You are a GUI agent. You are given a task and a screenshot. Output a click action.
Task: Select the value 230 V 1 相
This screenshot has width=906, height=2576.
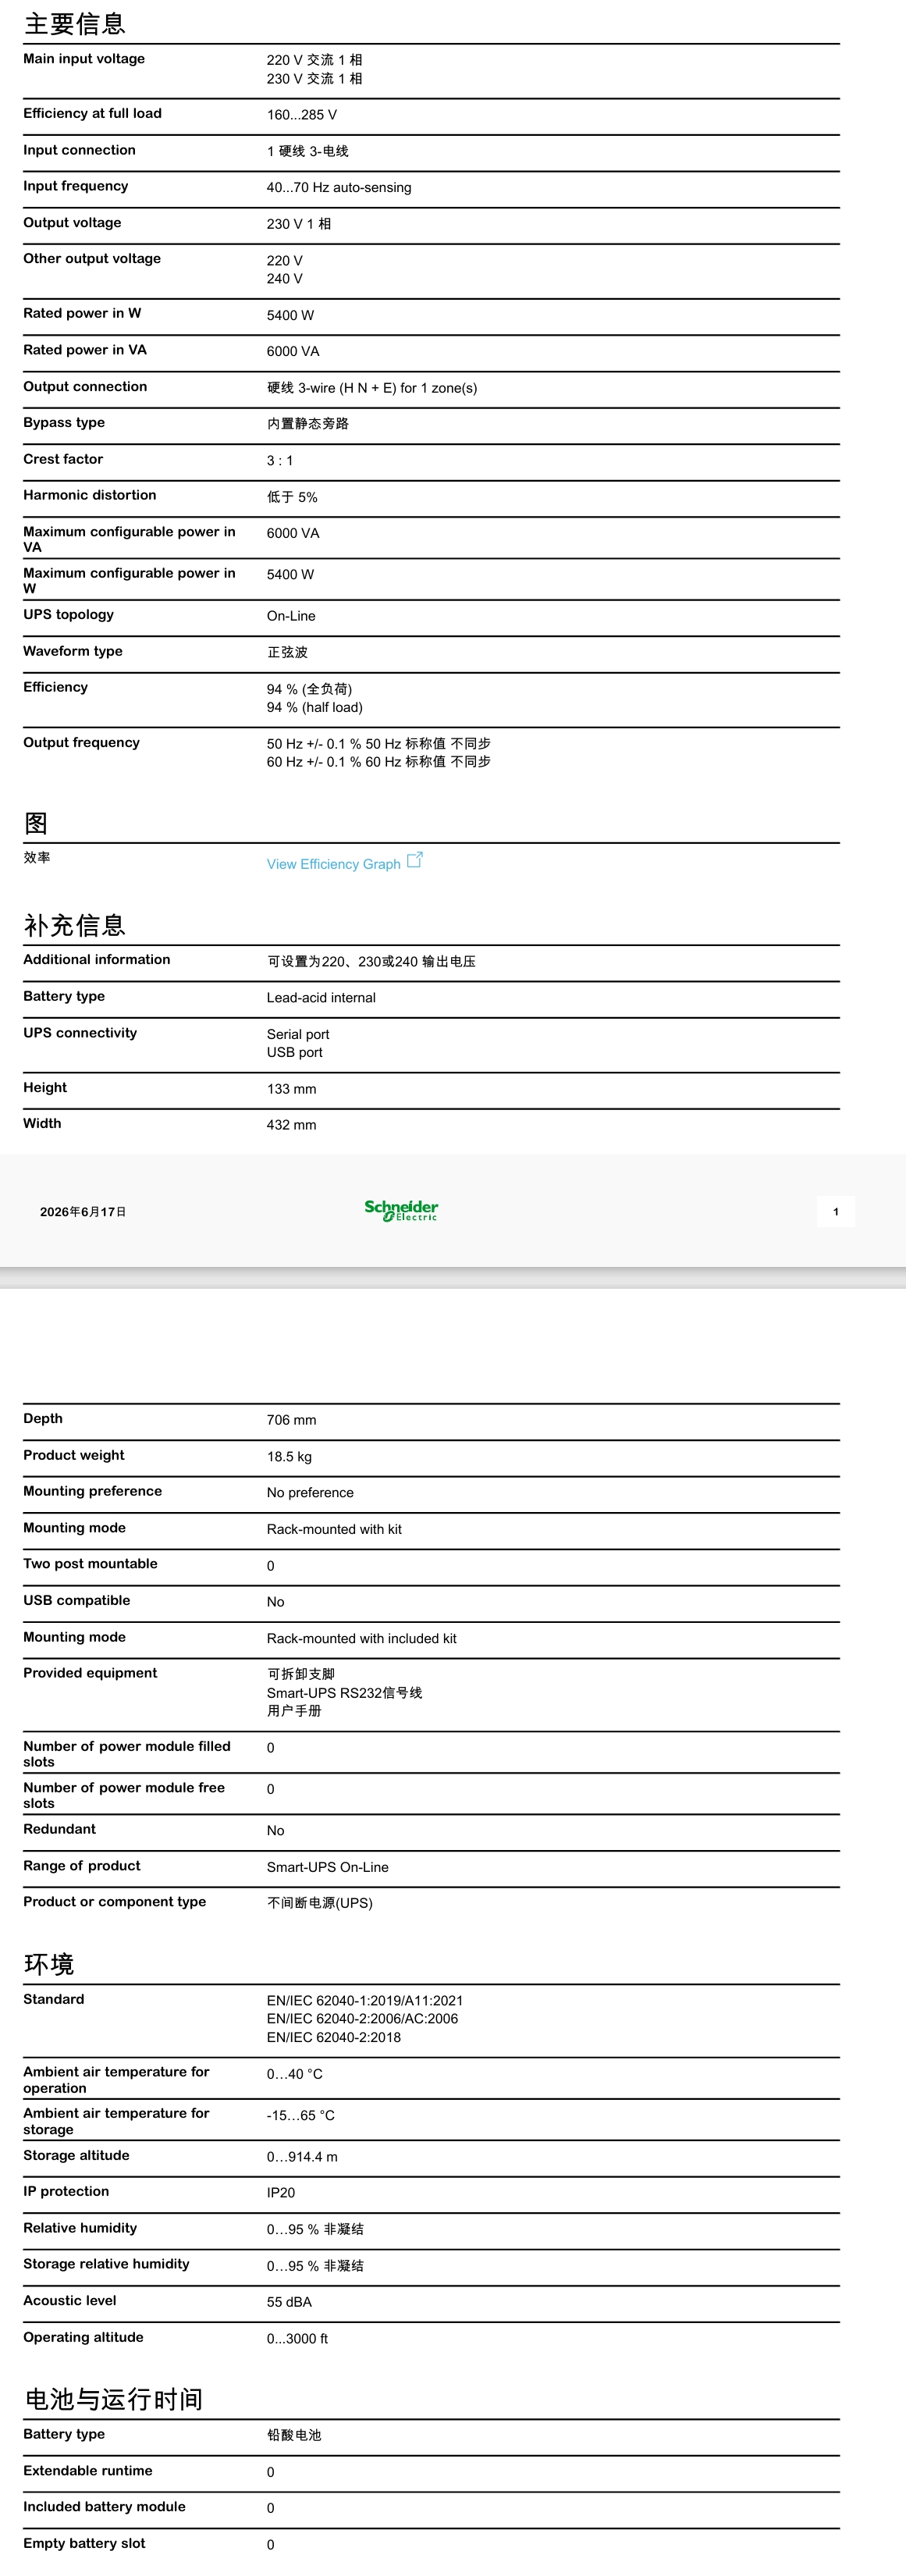[299, 224]
